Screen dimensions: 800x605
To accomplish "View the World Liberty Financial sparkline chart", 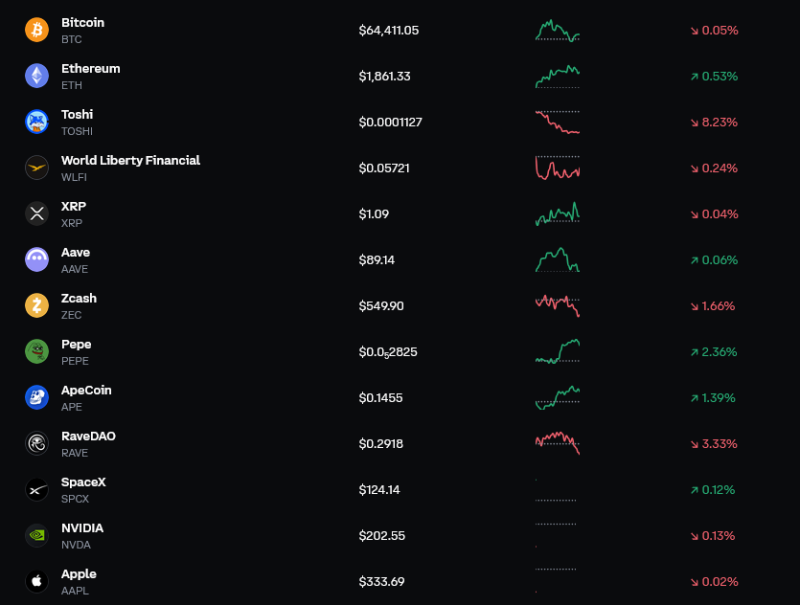I will coord(557,168).
